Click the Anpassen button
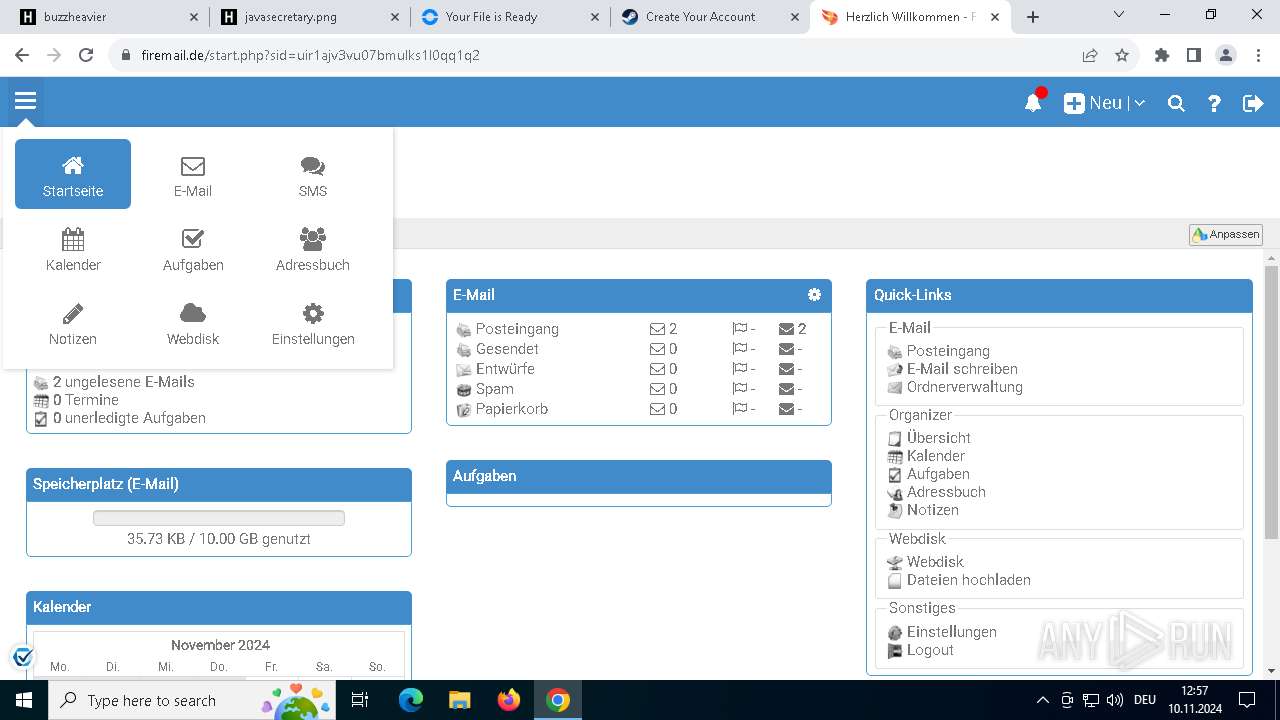 click(1226, 234)
